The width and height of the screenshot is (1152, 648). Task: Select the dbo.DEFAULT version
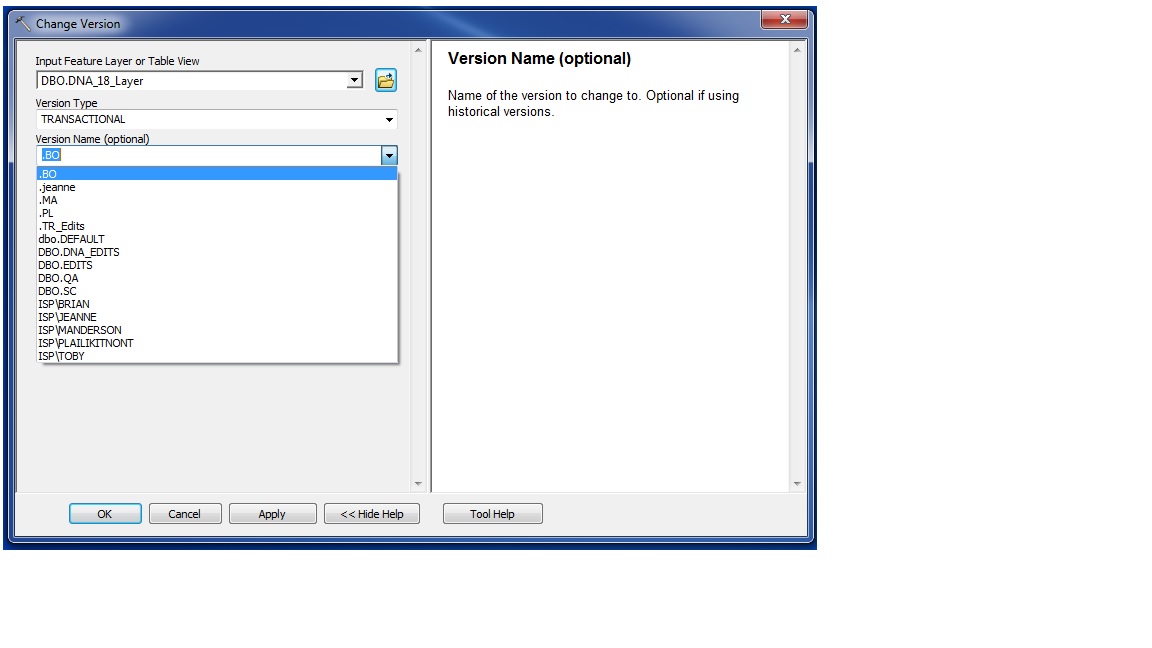click(217, 239)
